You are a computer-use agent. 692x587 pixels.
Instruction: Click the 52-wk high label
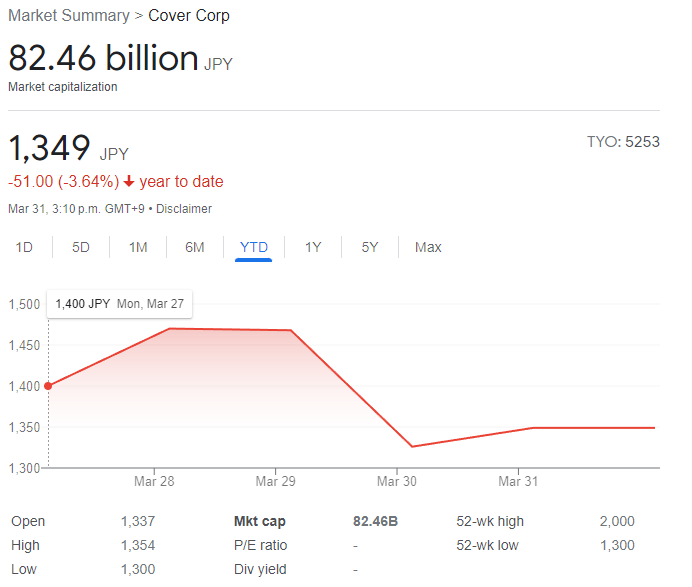(x=490, y=521)
